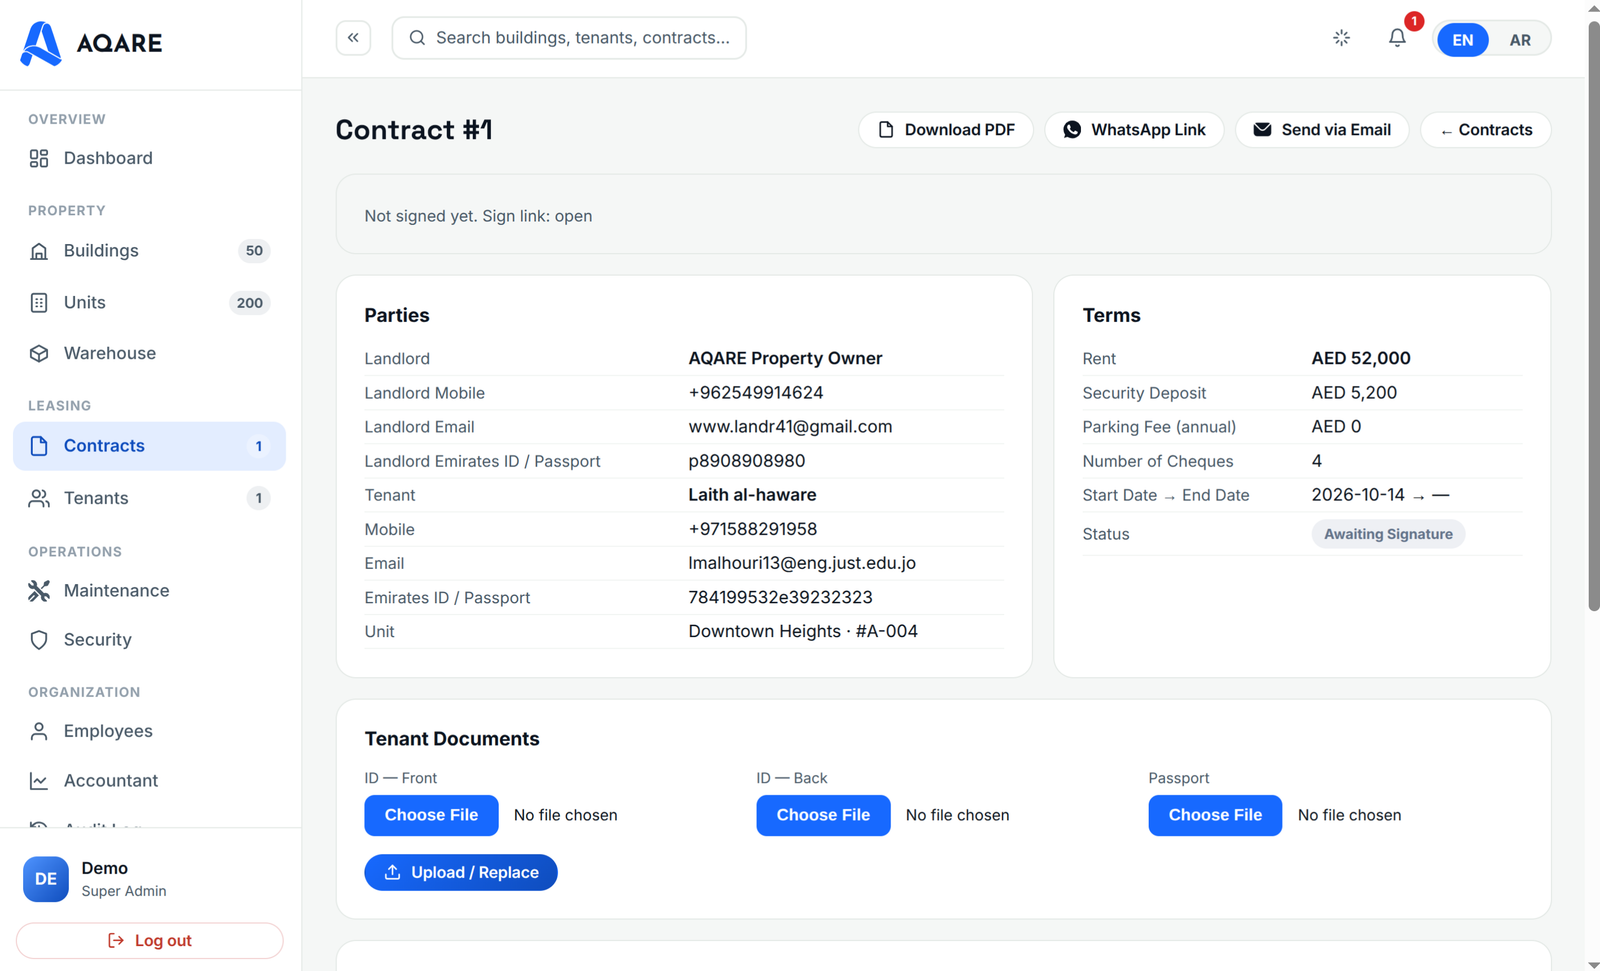Click the landlord email www.landr41@gmail.com
This screenshot has width=1600, height=971.
(x=790, y=427)
